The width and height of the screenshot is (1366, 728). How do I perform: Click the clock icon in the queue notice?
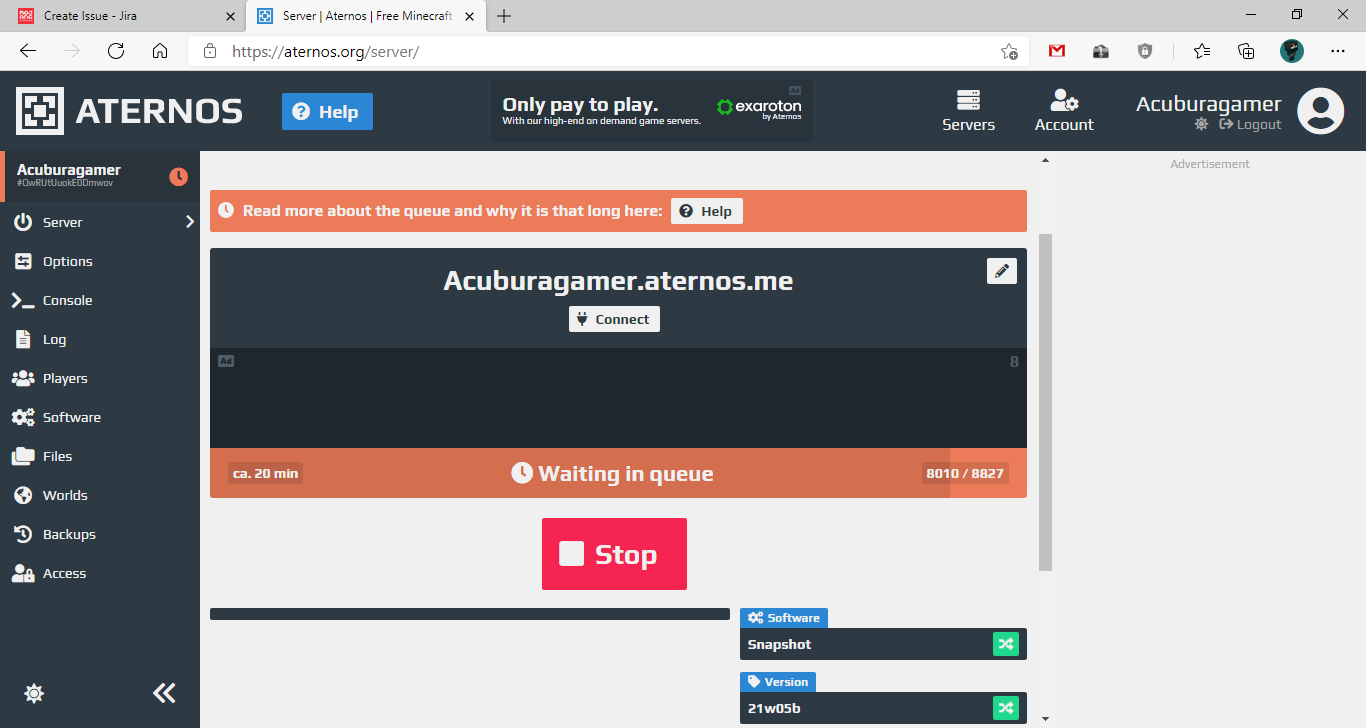coord(226,211)
